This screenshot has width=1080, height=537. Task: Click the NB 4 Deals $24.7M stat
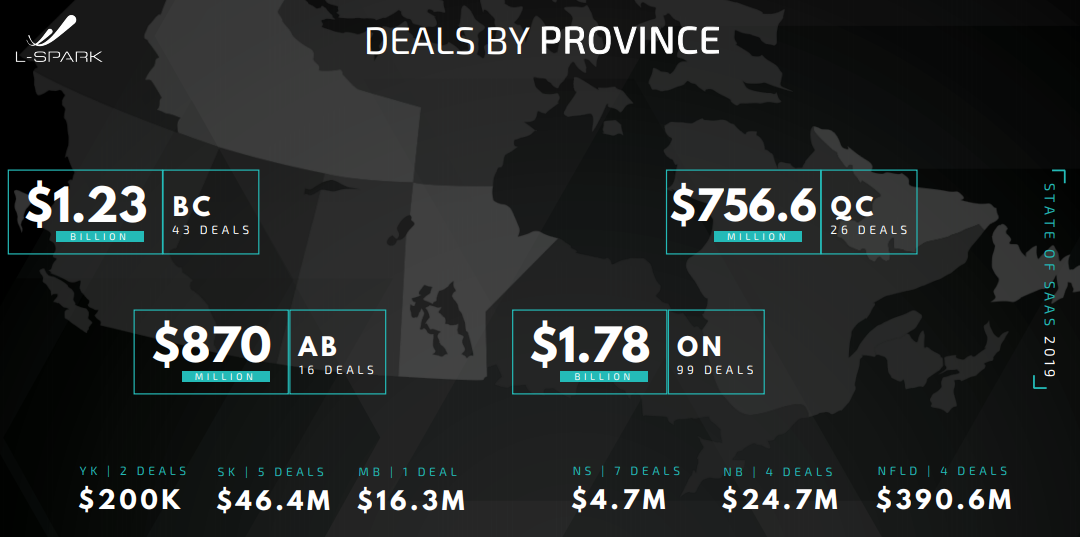click(780, 489)
